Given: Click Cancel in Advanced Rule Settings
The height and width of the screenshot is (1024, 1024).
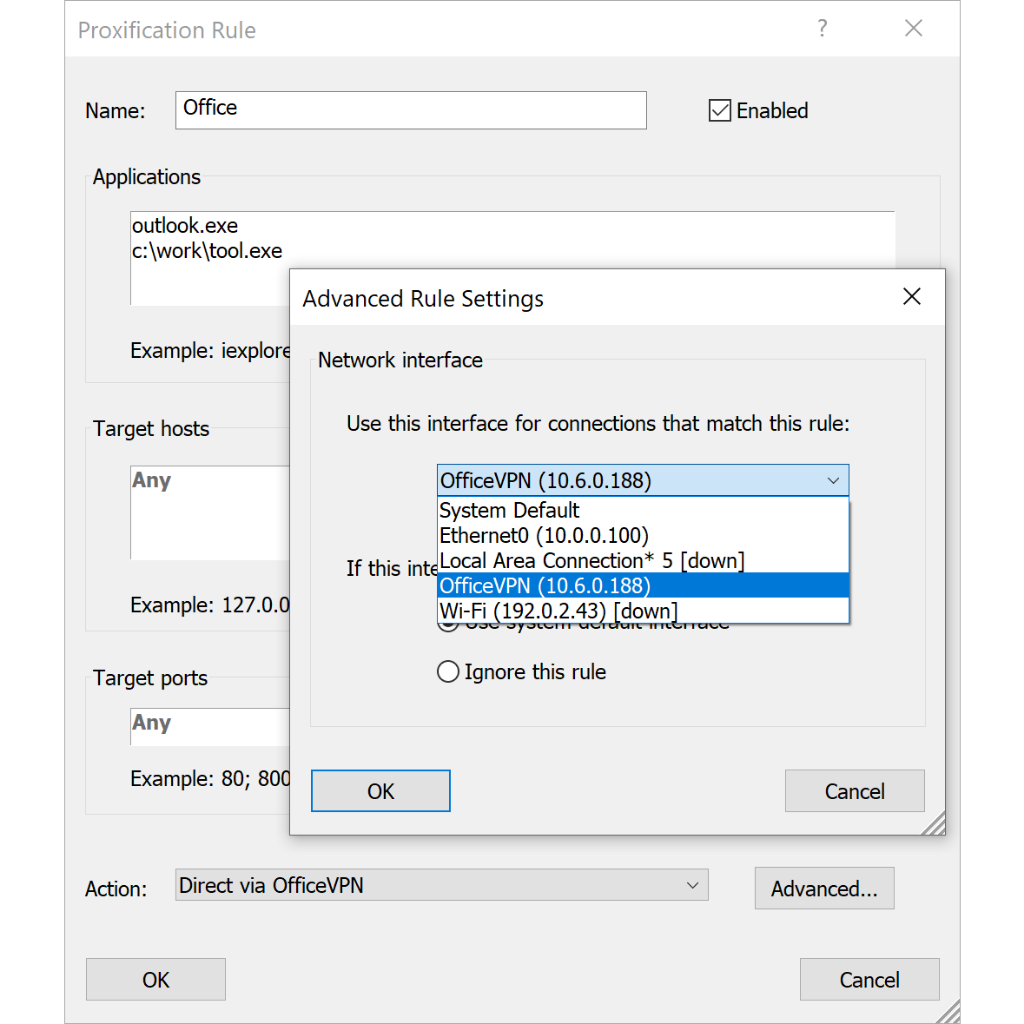Looking at the screenshot, I should point(854,791).
